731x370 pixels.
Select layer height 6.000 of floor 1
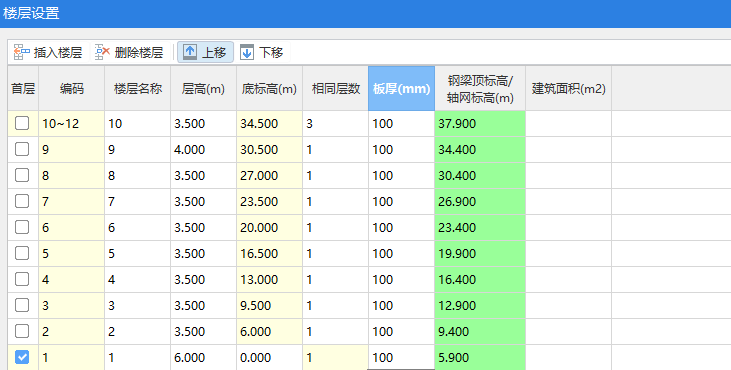coord(203,357)
